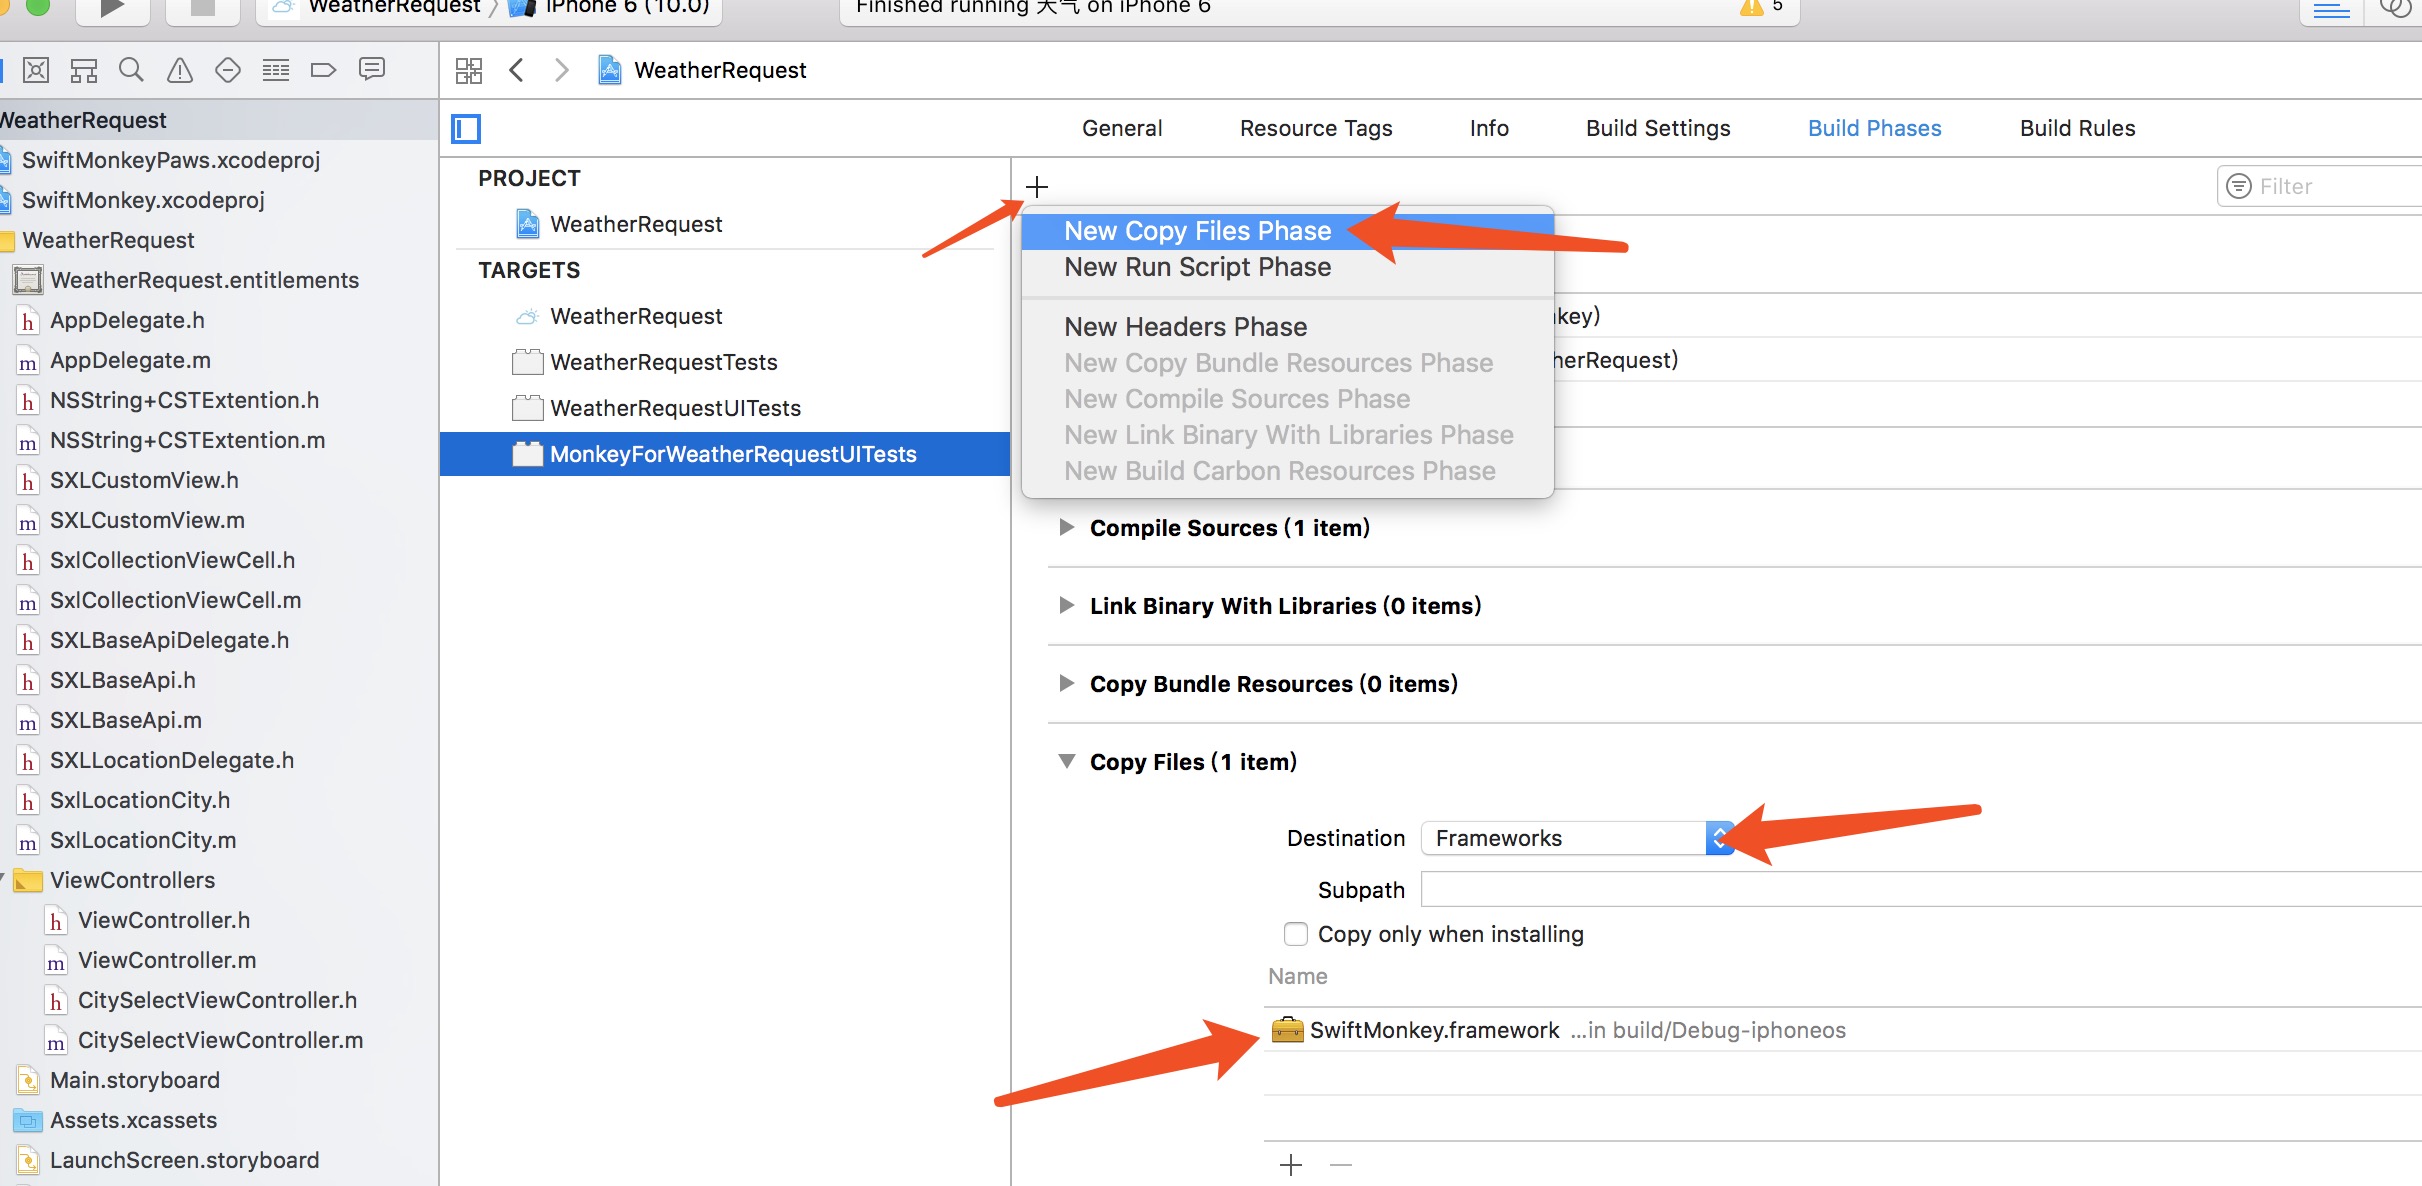Select New Run Script Phase menu item
The width and height of the screenshot is (2422, 1186).
click(x=1288, y=267)
